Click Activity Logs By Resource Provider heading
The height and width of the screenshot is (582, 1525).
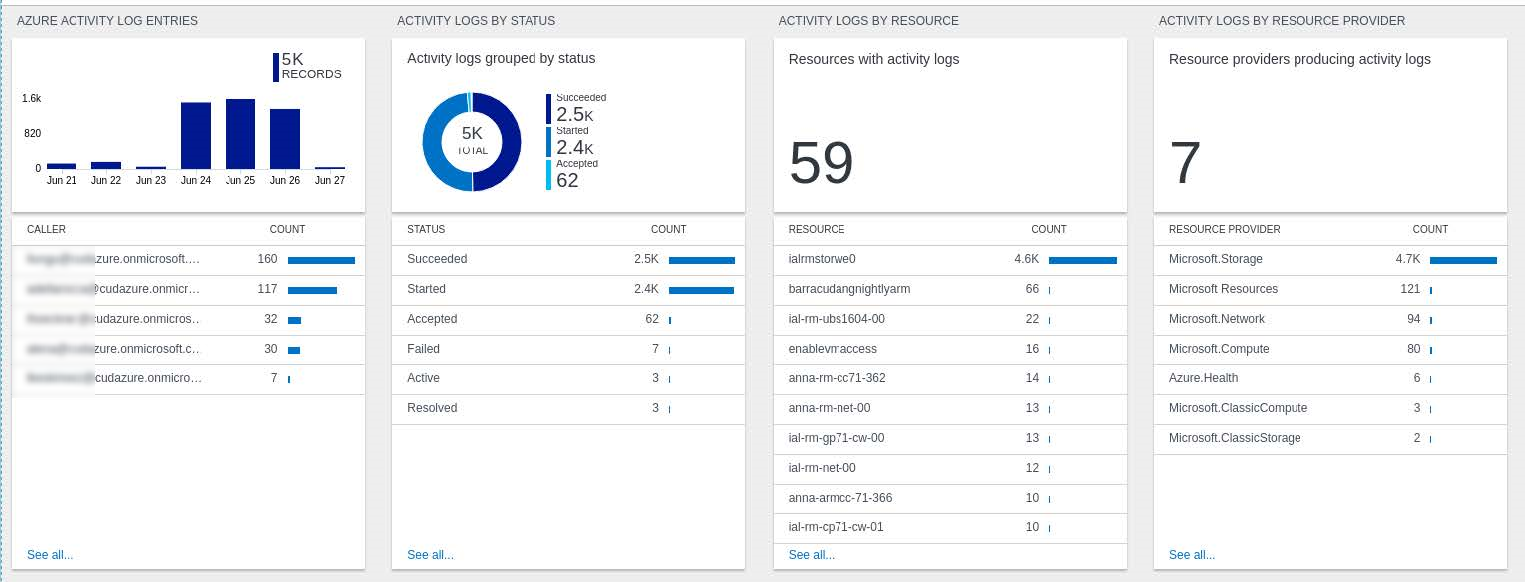[x=1282, y=21]
